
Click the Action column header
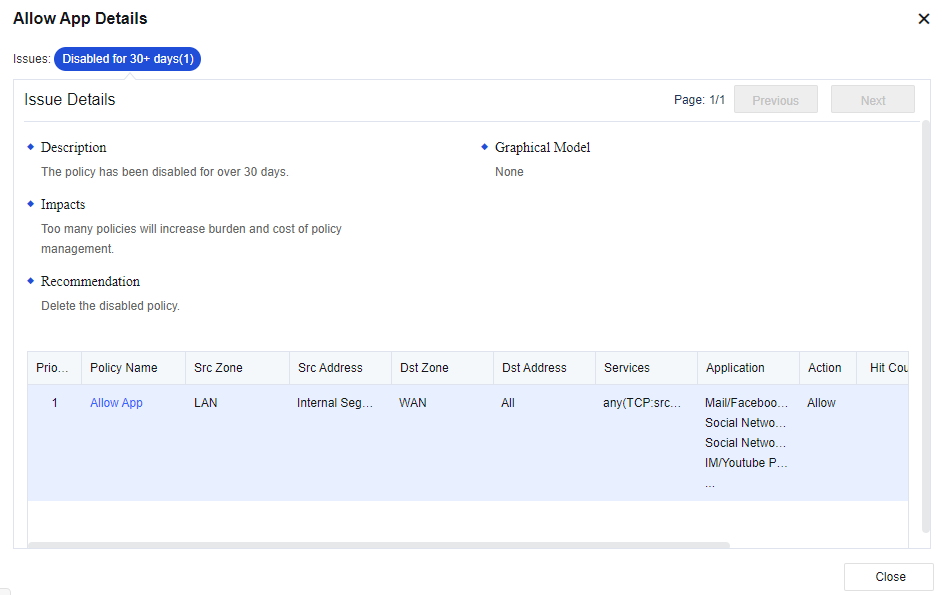[824, 368]
